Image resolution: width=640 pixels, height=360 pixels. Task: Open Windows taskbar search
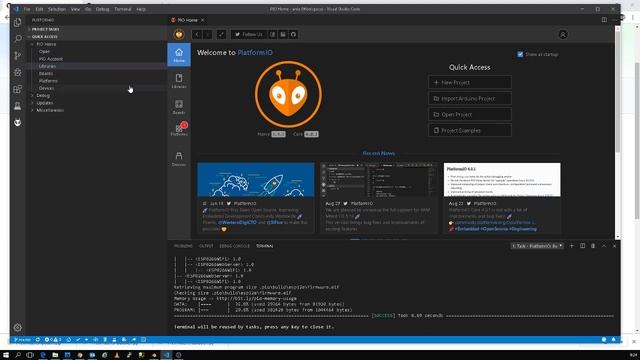coord(18,355)
